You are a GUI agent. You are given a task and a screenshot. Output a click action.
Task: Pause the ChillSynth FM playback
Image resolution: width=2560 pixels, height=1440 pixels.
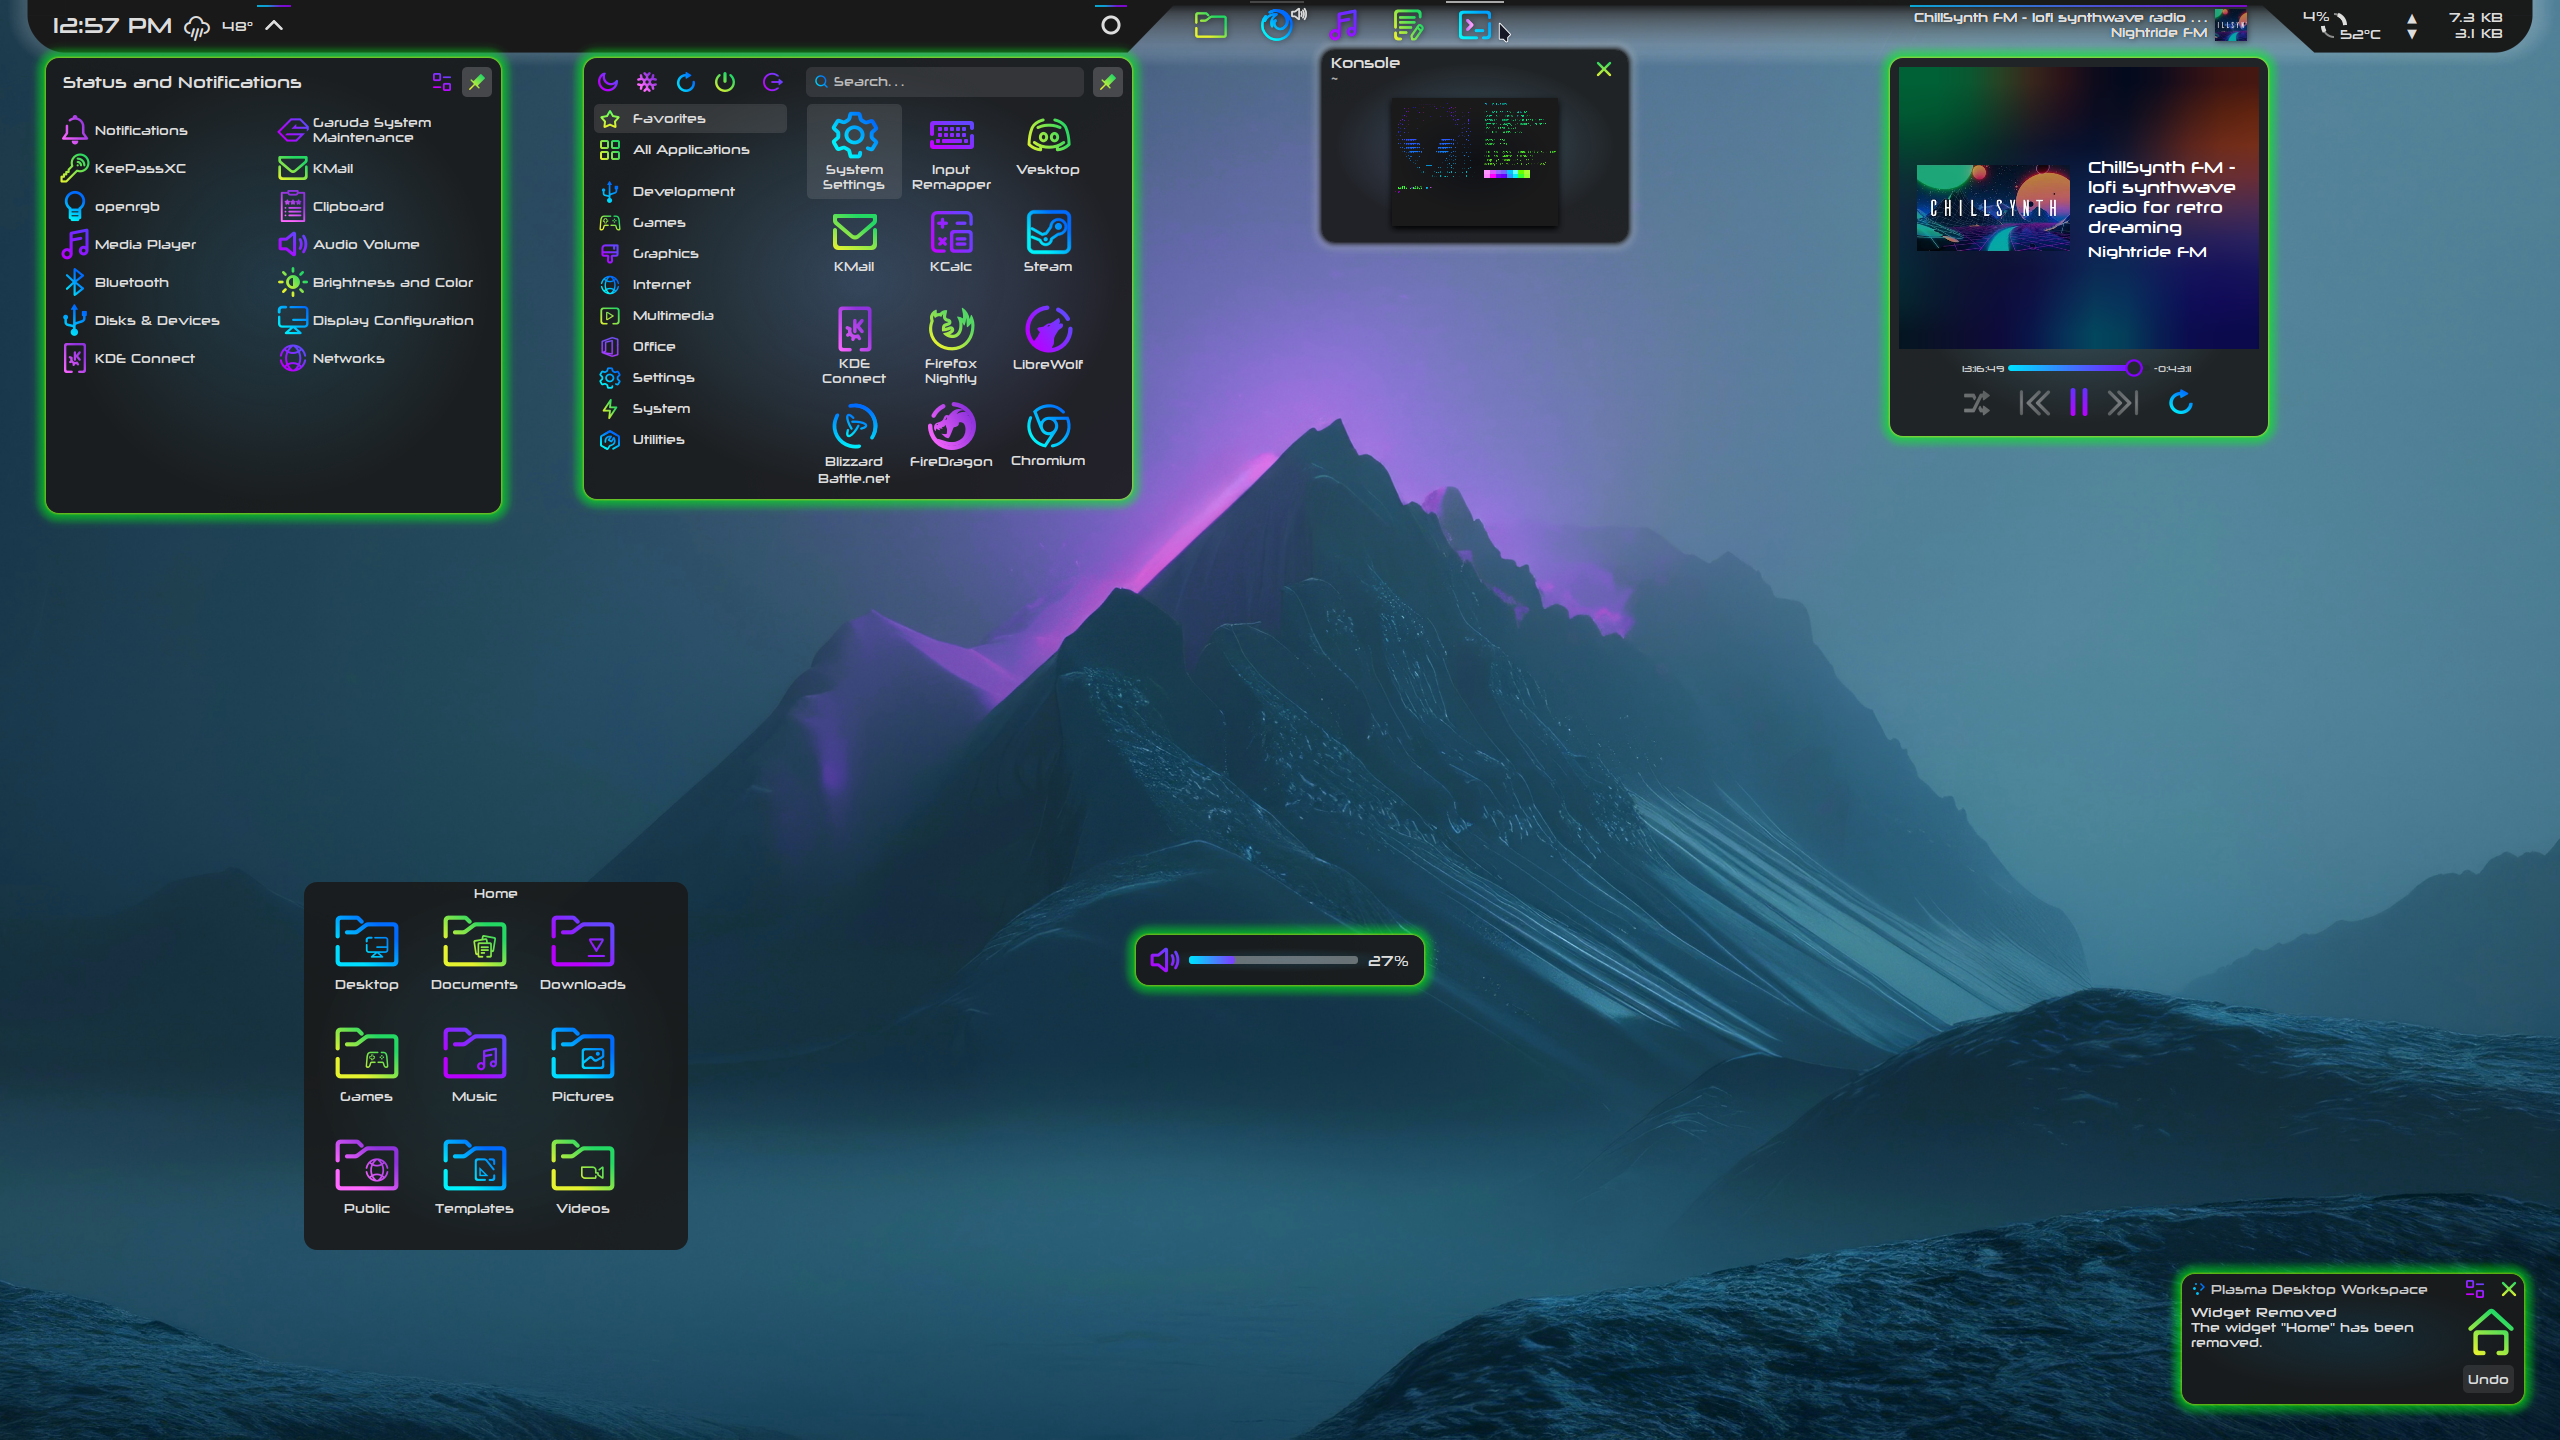tap(2078, 403)
